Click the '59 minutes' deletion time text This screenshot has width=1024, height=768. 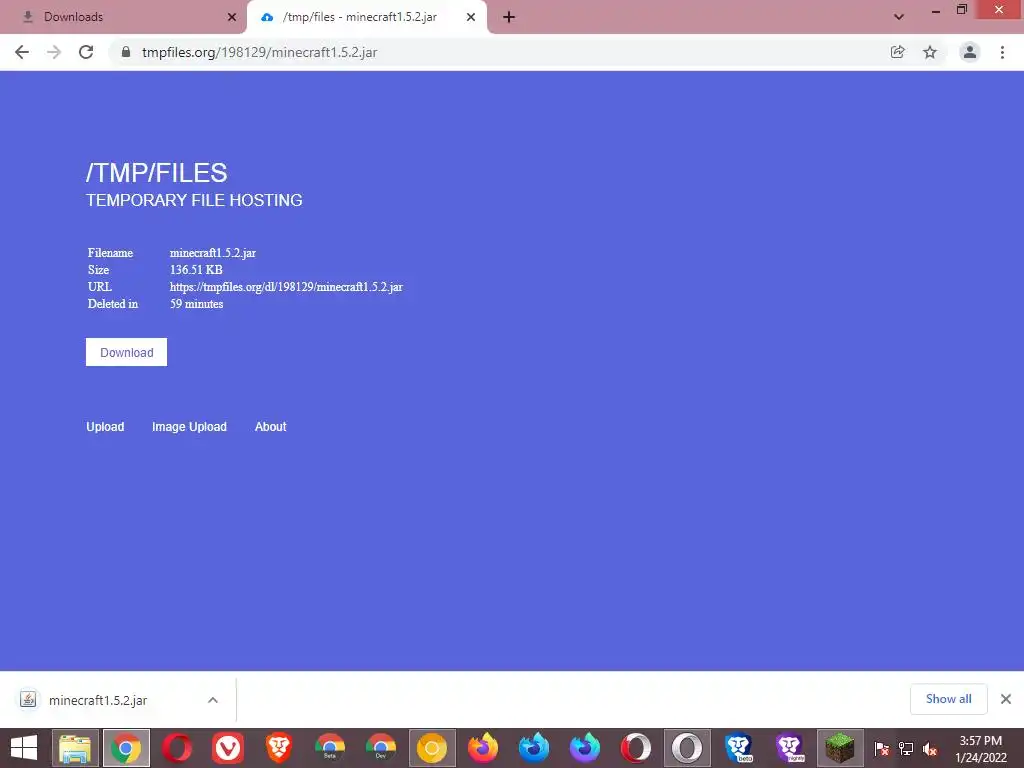pyautogui.click(x=197, y=304)
